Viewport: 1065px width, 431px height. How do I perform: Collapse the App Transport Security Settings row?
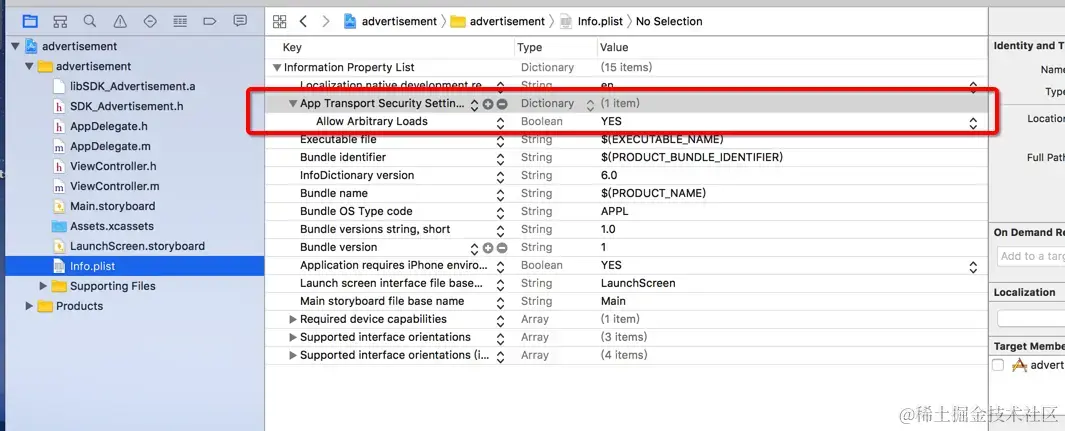click(293, 104)
